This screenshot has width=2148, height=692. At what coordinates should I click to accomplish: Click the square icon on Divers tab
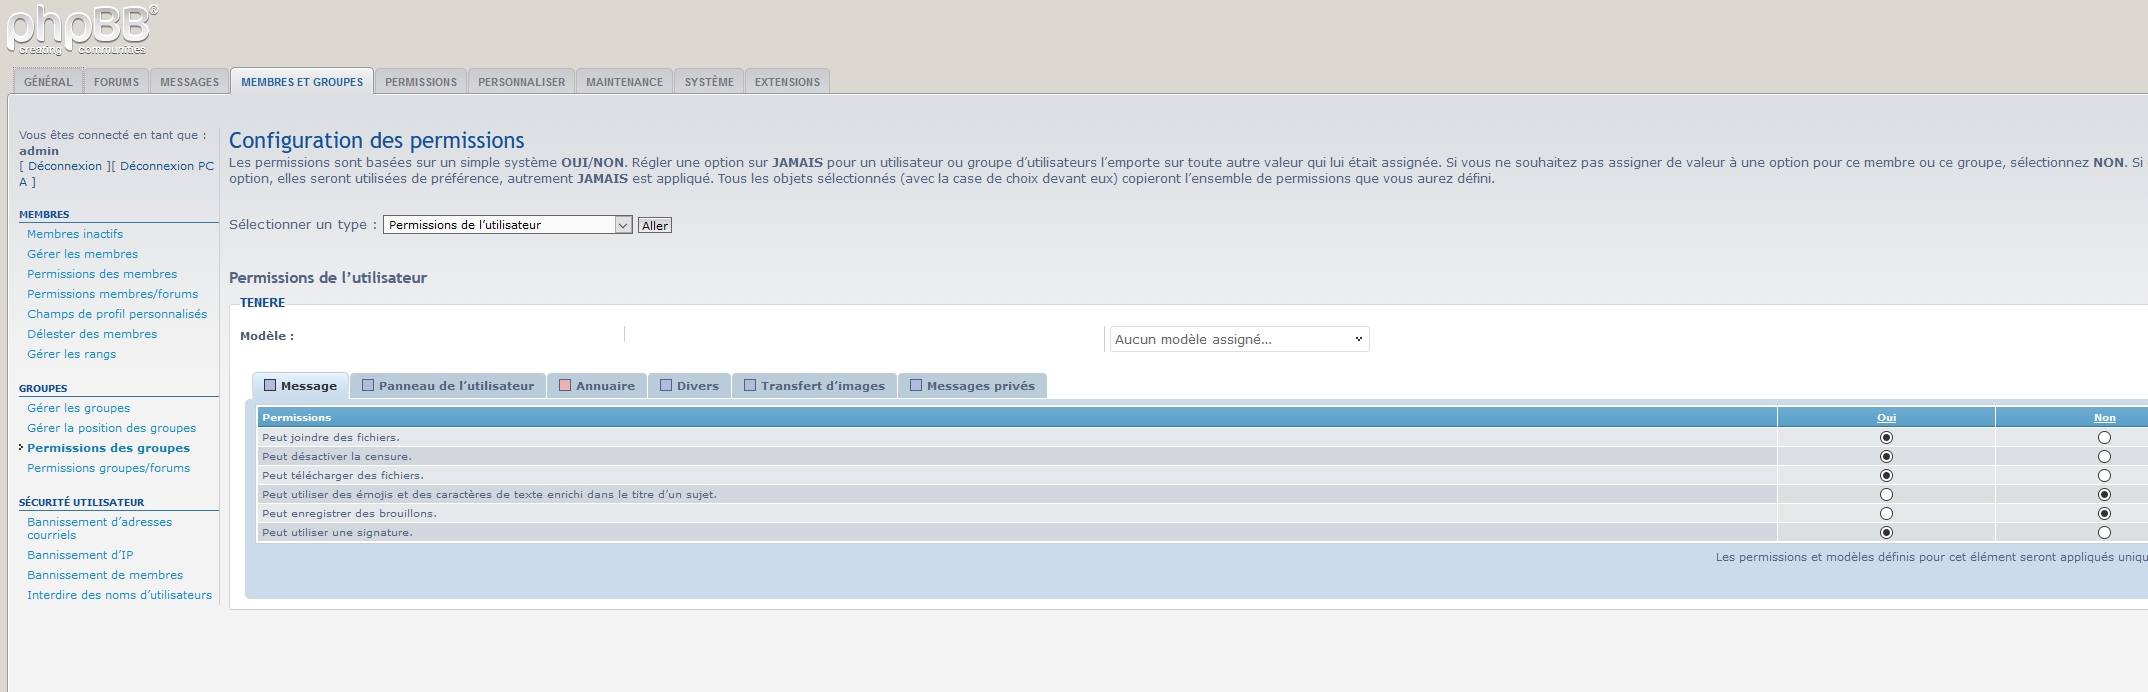point(666,385)
